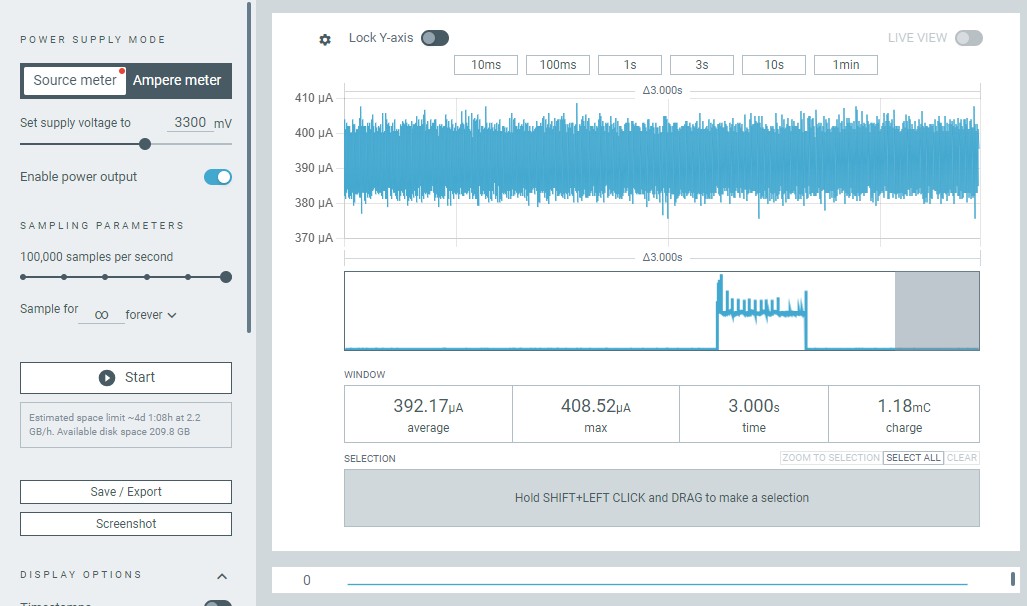The height and width of the screenshot is (606, 1027).
Task: Take a chart Screenshot
Action: coord(126,524)
